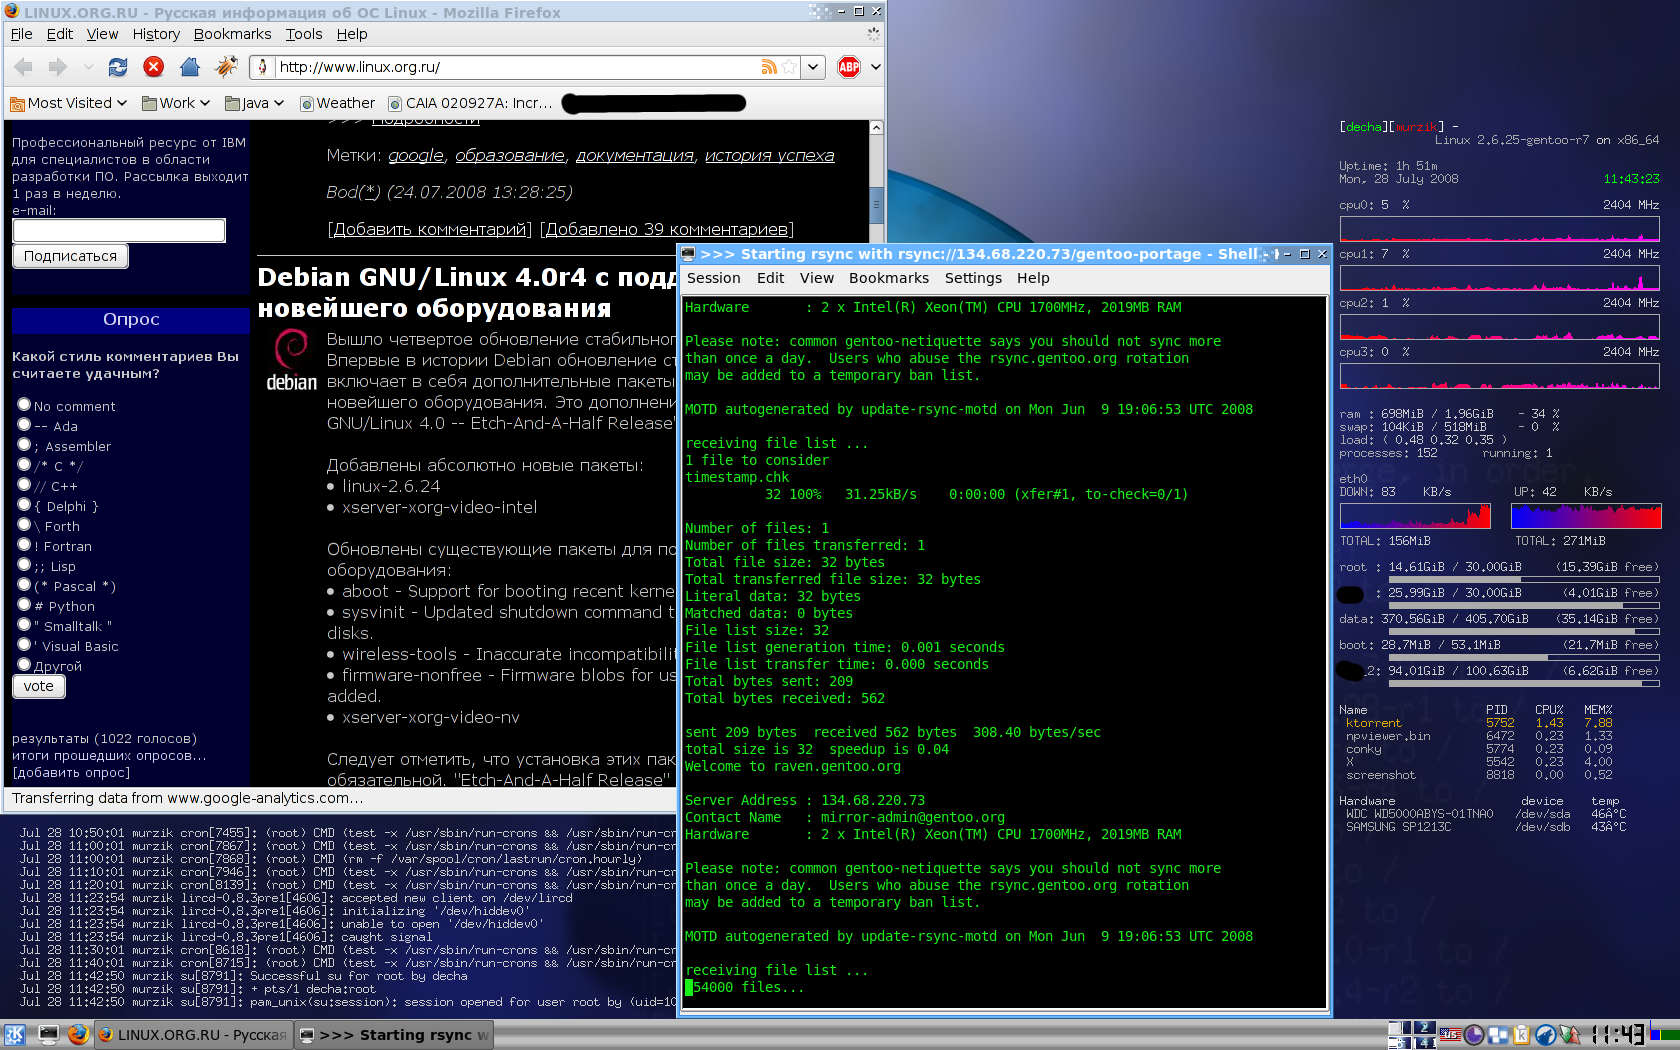Click the e-mail subscription input field
Image resolution: width=1680 pixels, height=1050 pixels.
[x=119, y=230]
